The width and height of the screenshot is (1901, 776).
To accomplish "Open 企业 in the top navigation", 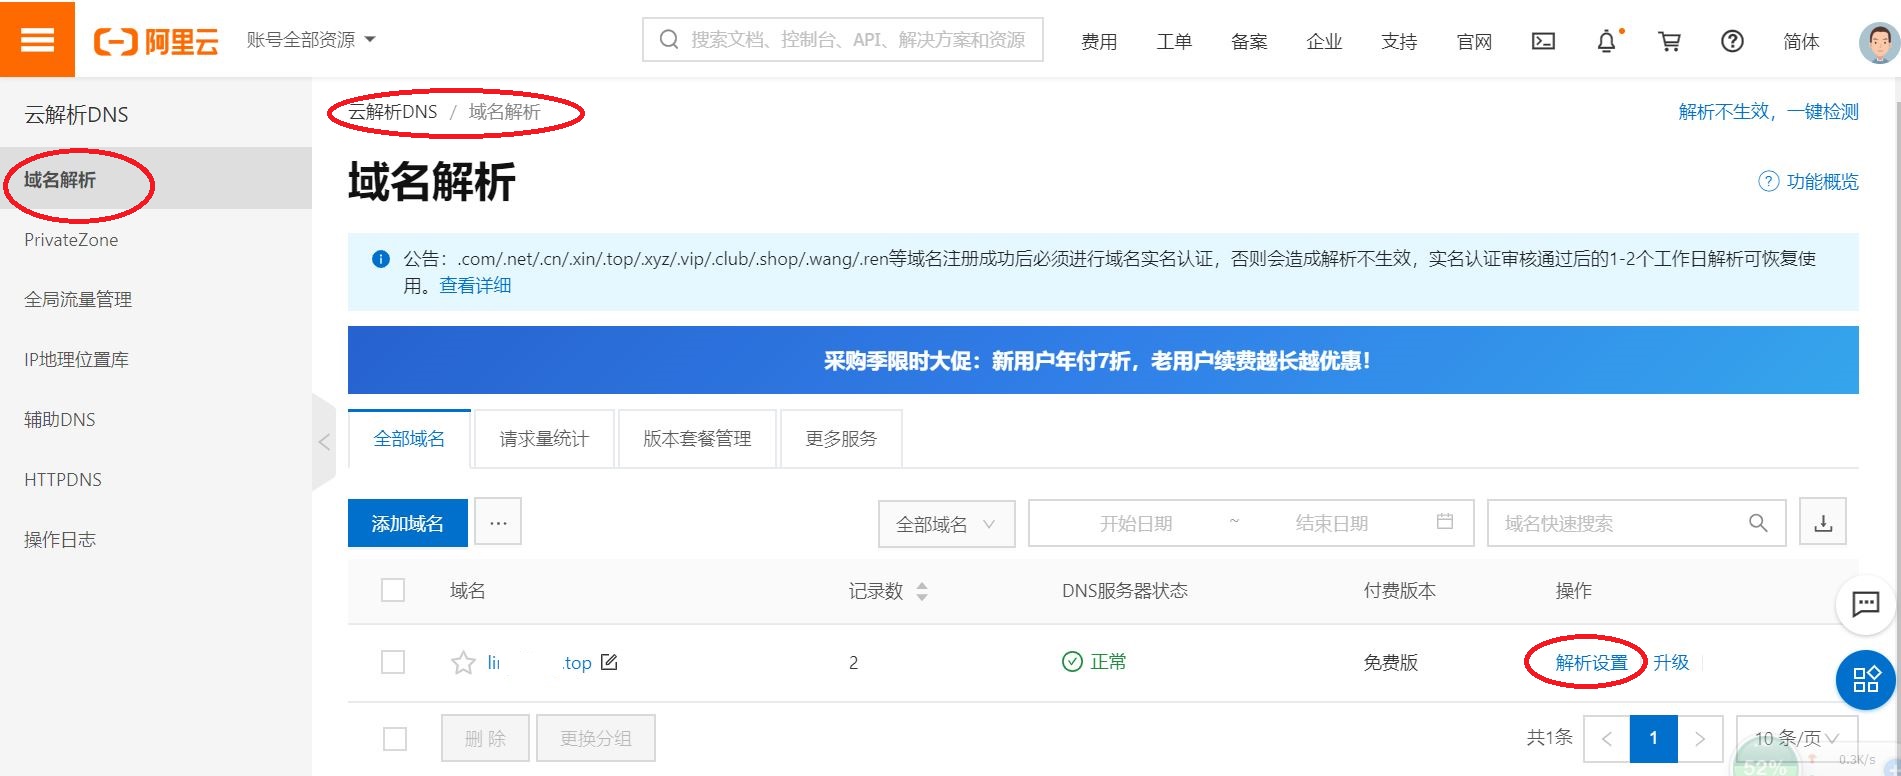I will [1324, 42].
